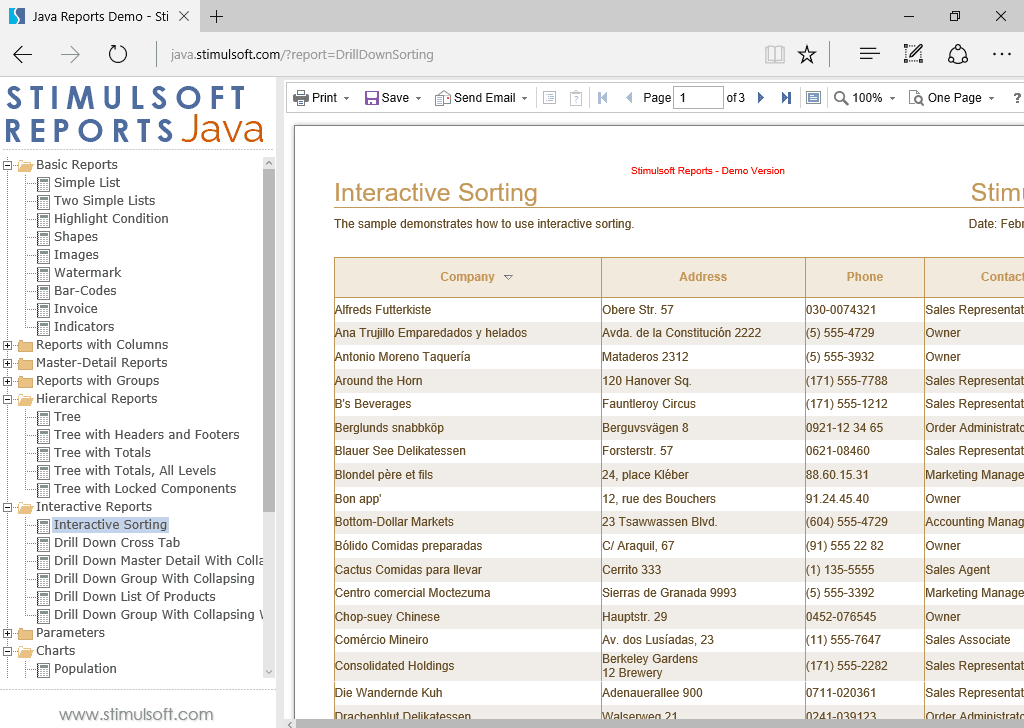Open the One Page dropdown arrow
The image size is (1024, 728).
(991, 99)
